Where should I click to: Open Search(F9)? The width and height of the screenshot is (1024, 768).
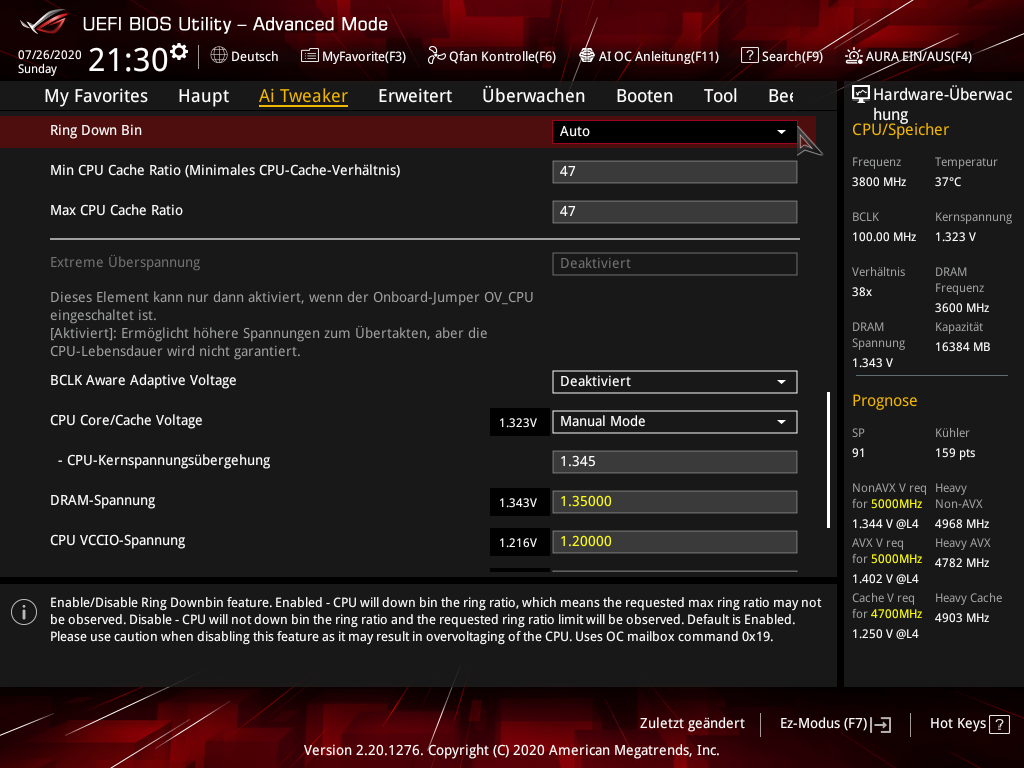pos(782,56)
